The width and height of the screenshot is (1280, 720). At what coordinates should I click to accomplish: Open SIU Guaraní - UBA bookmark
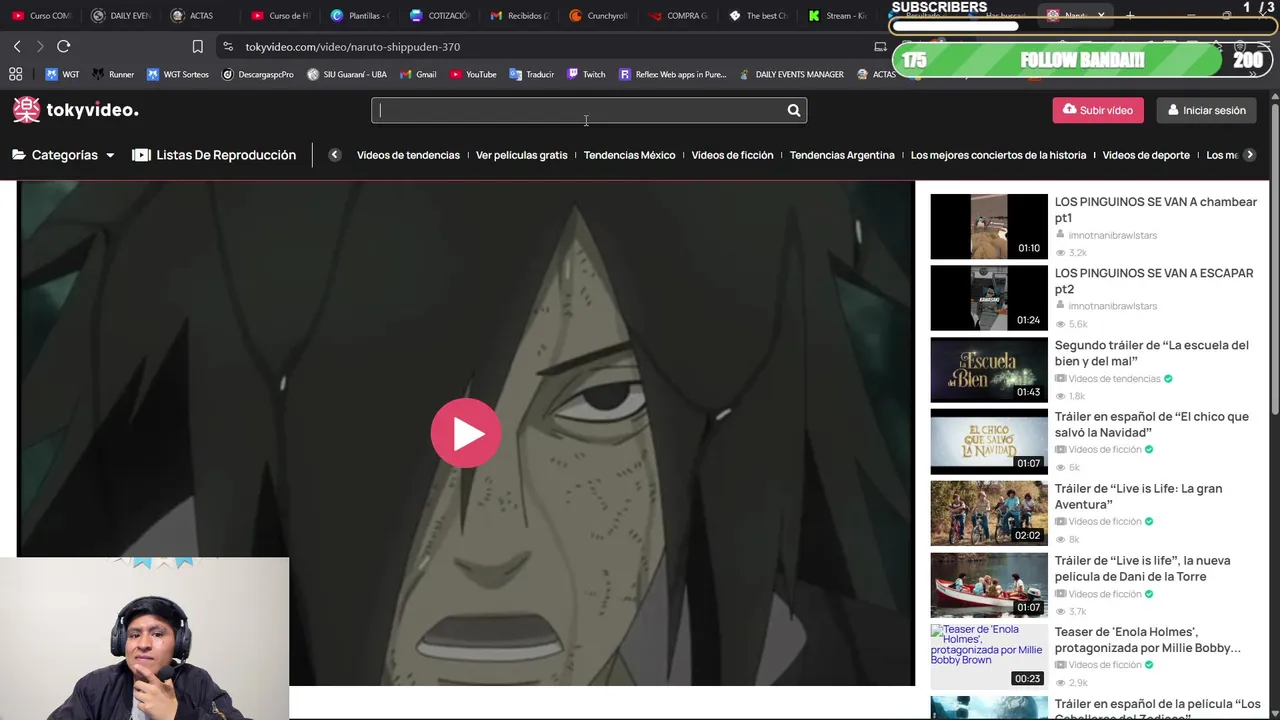(347, 74)
